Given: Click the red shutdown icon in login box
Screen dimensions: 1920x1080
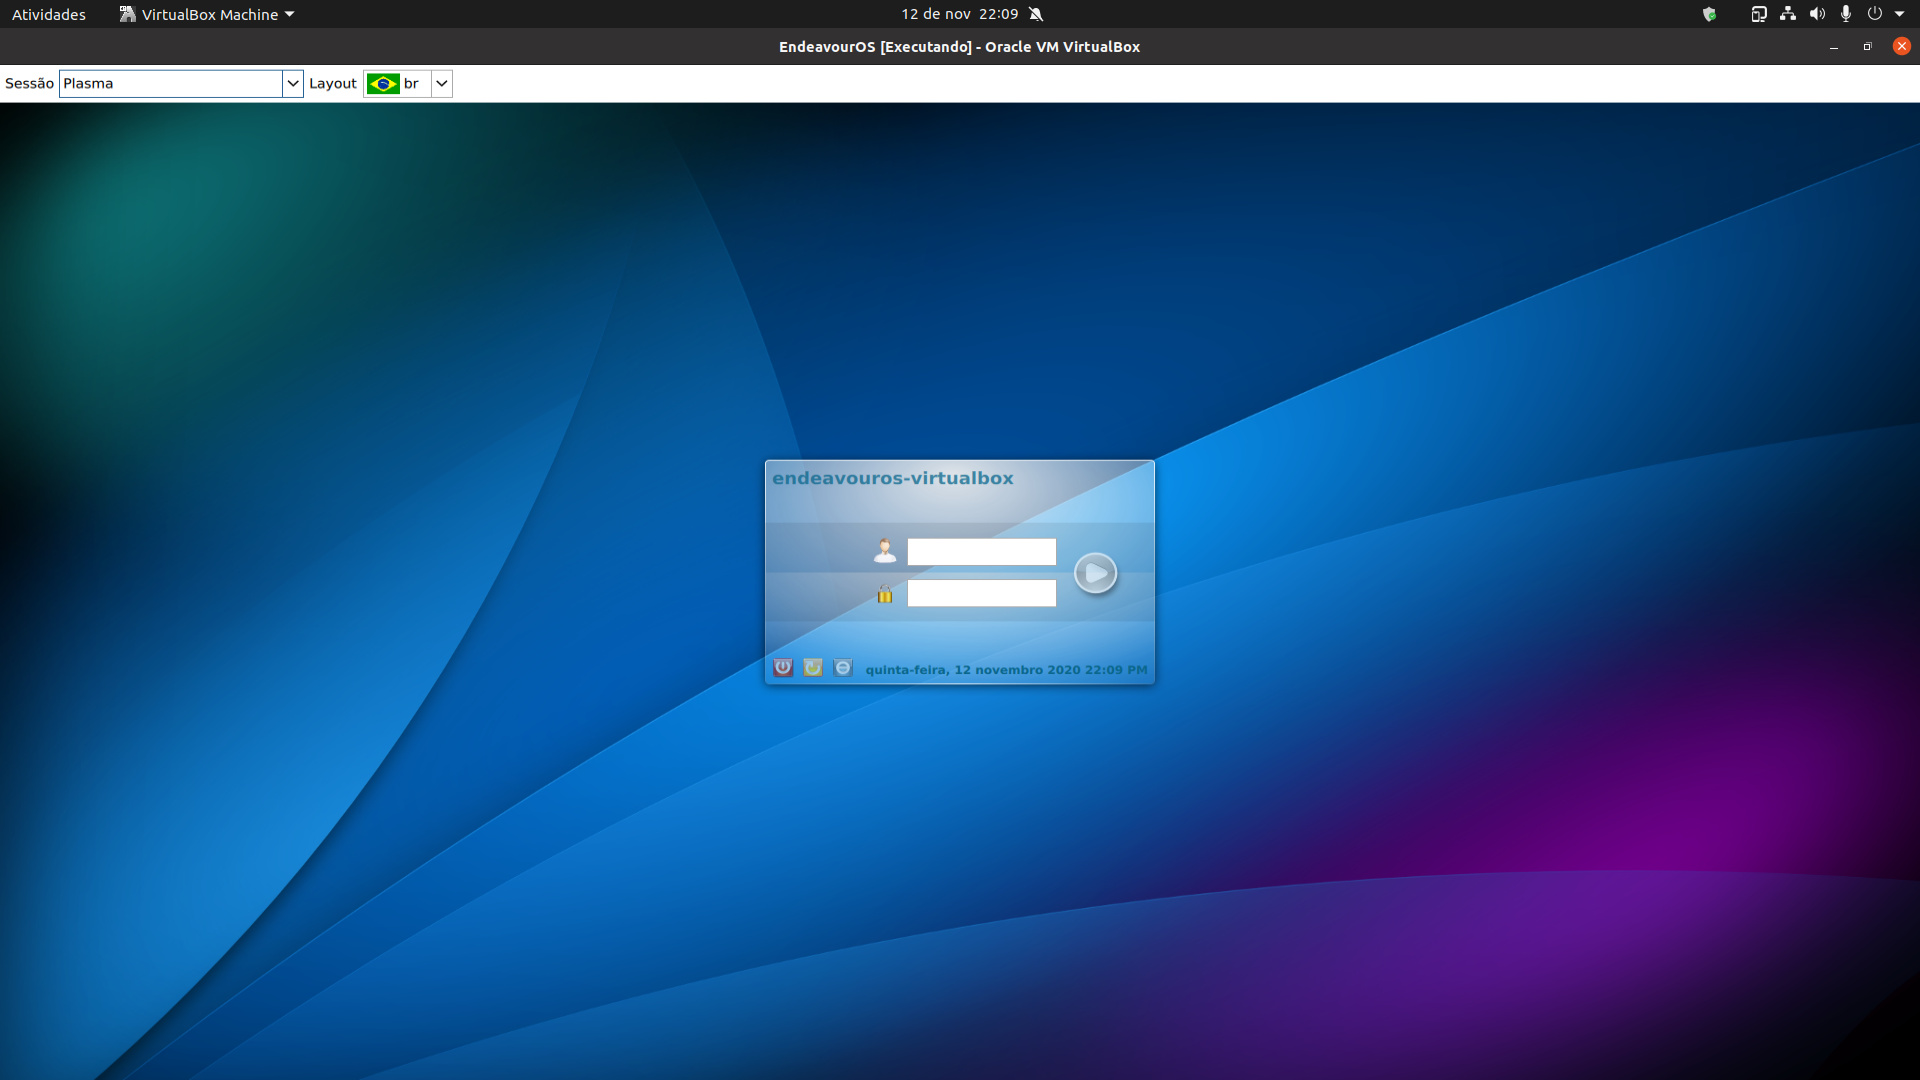Looking at the screenshot, I should (783, 668).
